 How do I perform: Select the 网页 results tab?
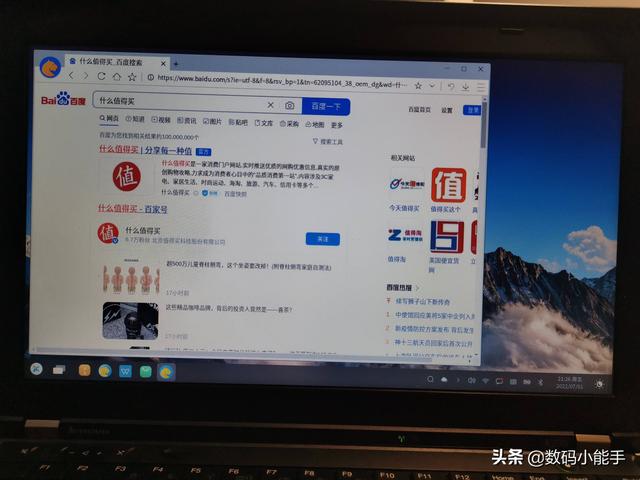pos(109,118)
